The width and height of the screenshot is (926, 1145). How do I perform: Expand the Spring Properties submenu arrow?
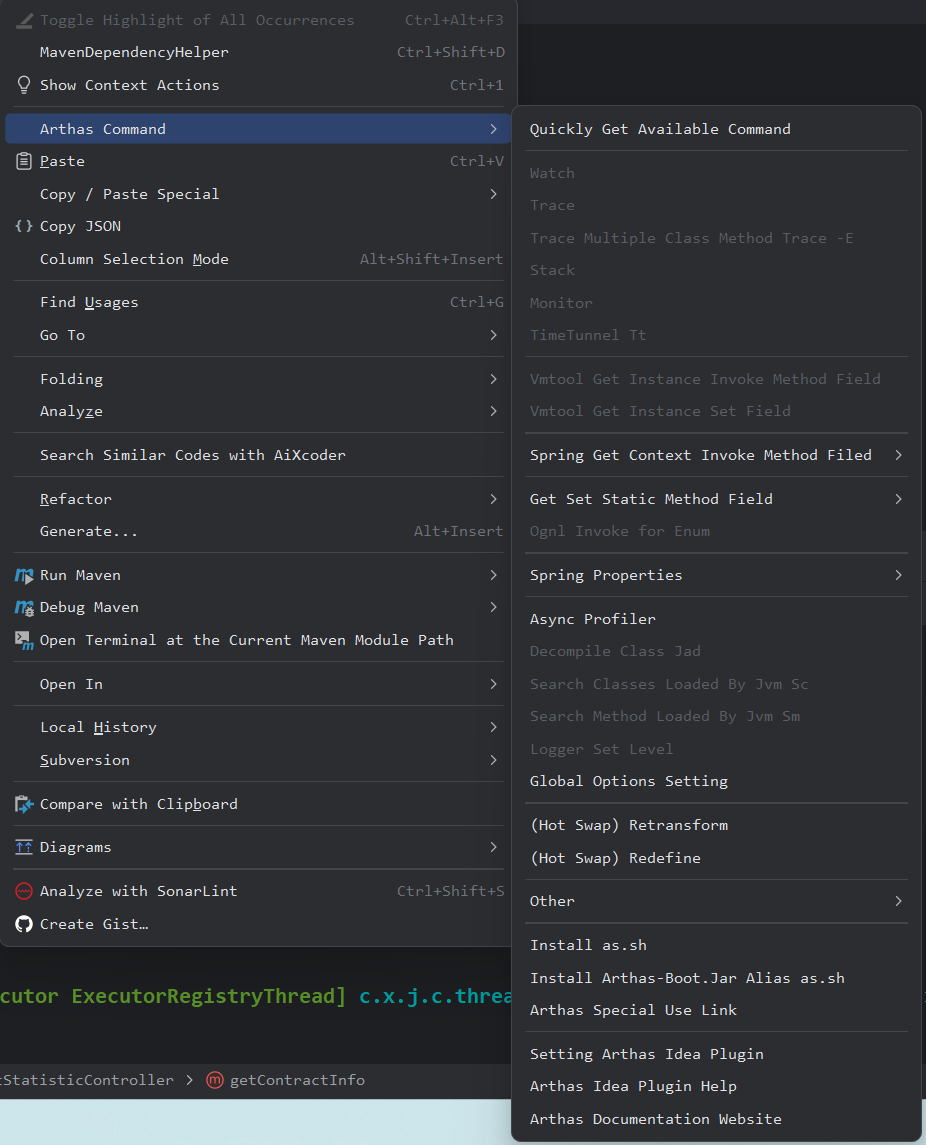pos(898,575)
